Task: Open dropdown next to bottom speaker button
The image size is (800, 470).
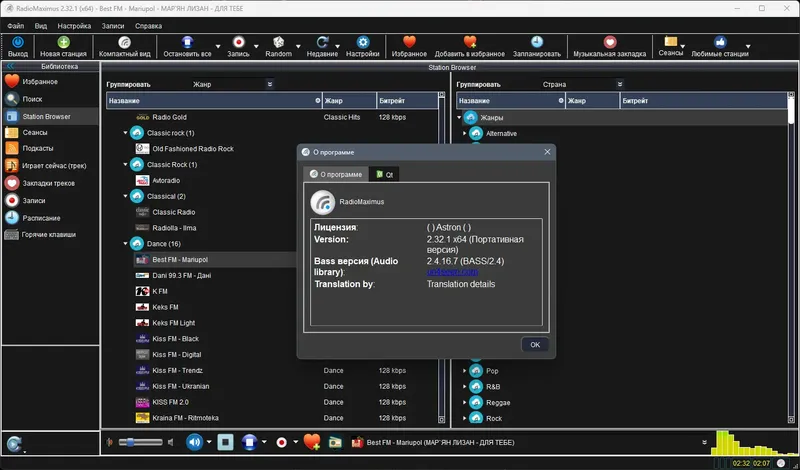Action: coord(209,442)
